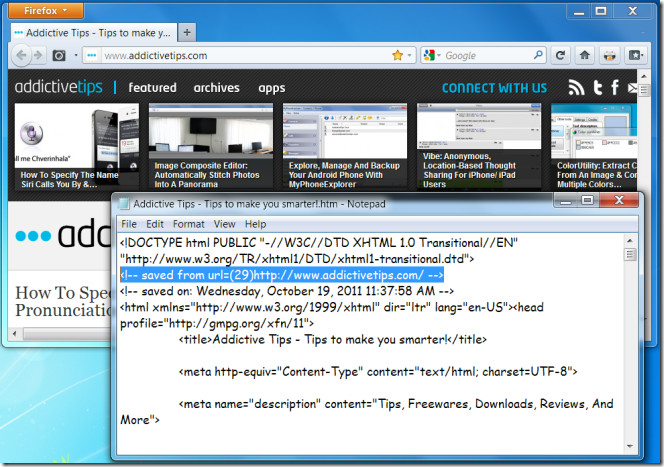
Task: Open the orange Firefox menu button
Action: [46, 10]
